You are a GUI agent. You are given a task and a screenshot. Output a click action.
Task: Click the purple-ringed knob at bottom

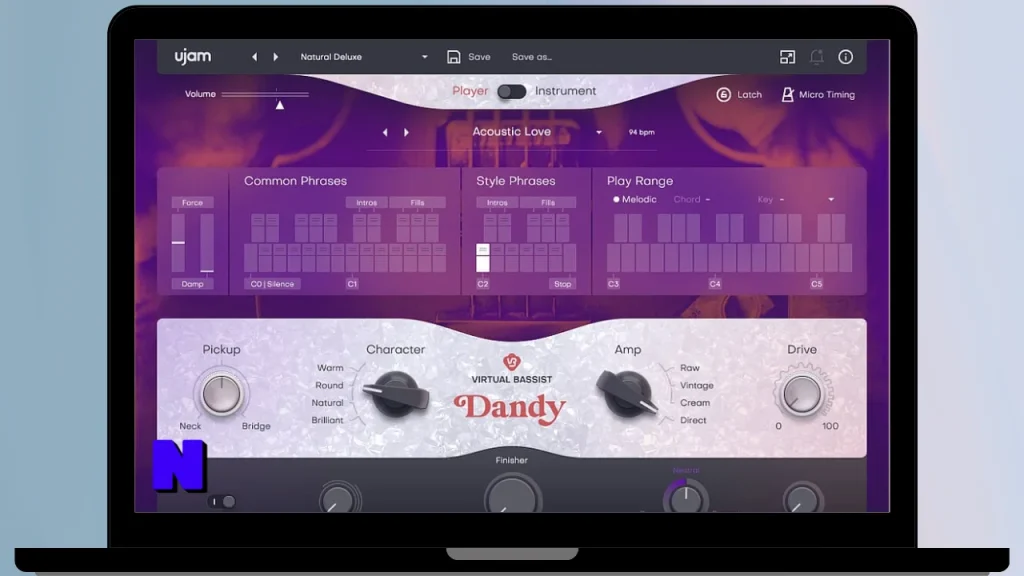(686, 496)
